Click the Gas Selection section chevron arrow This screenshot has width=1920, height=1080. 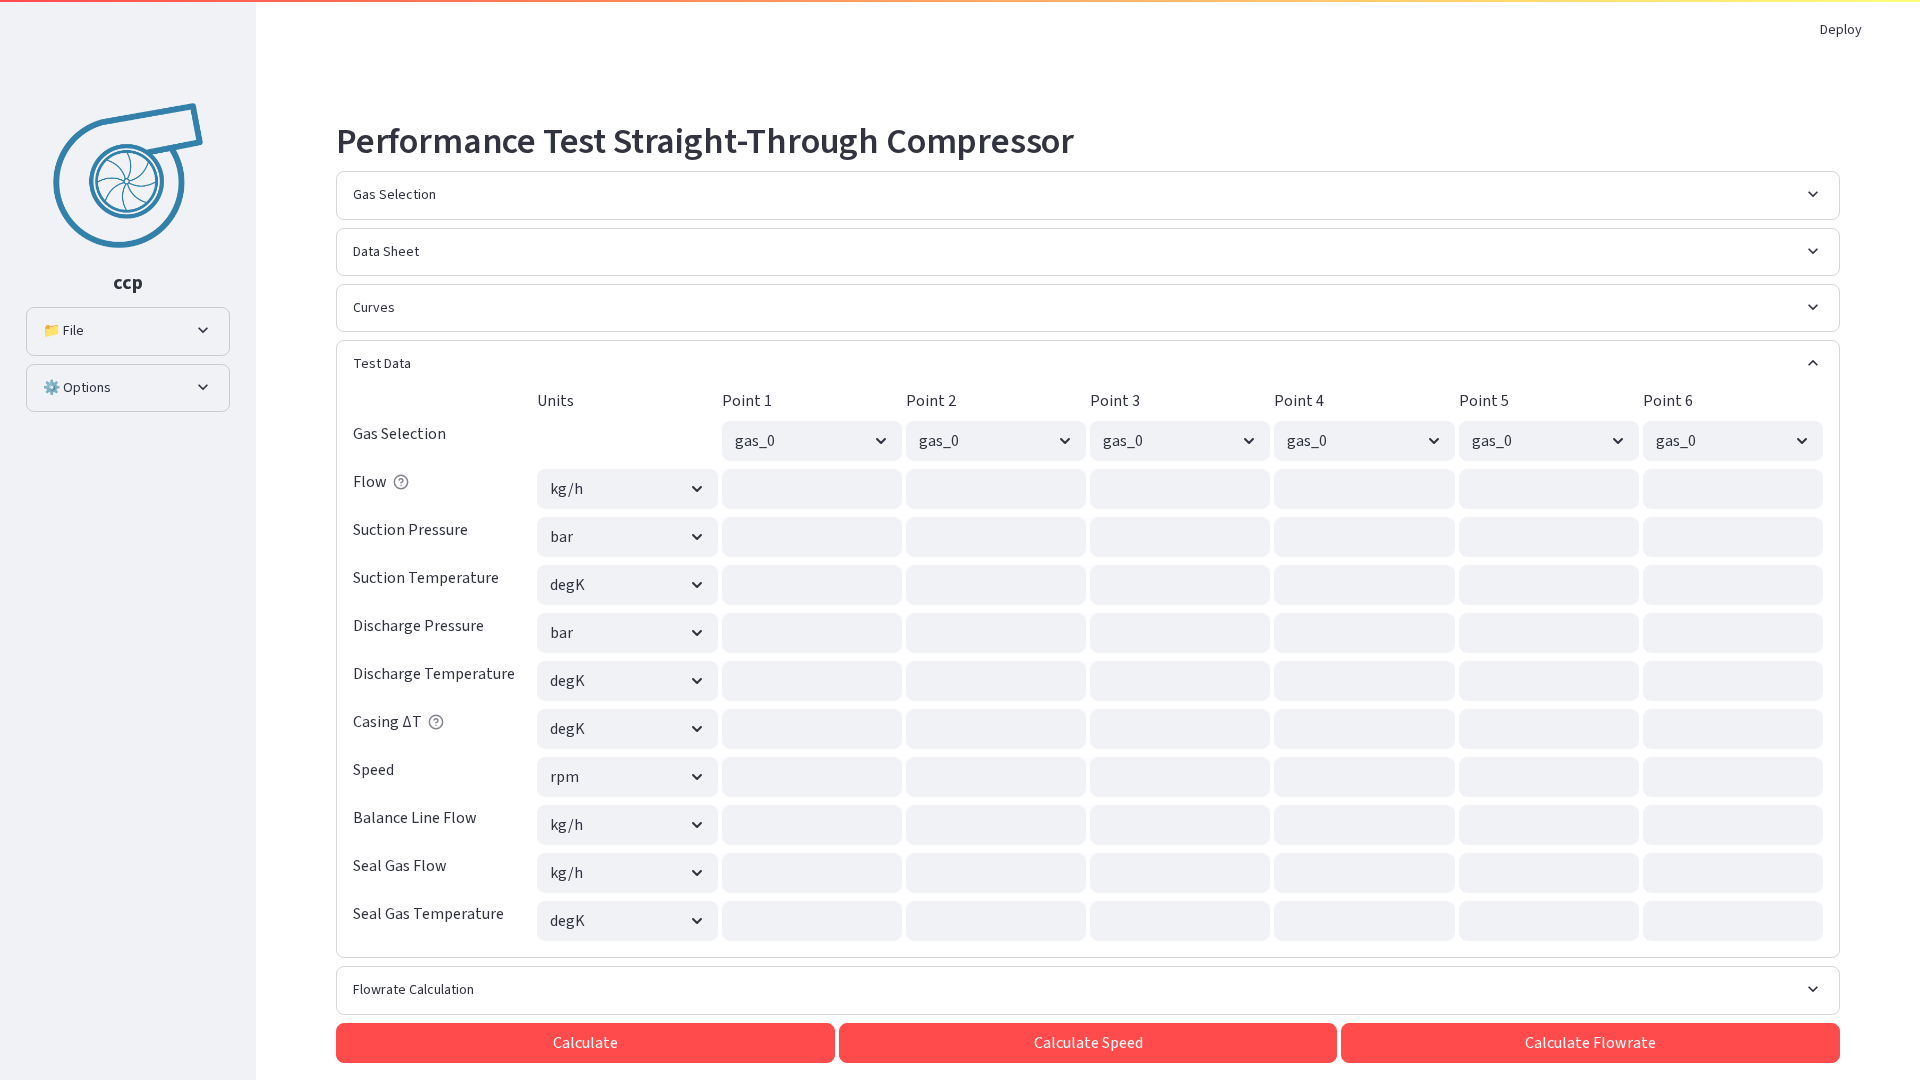(1813, 194)
